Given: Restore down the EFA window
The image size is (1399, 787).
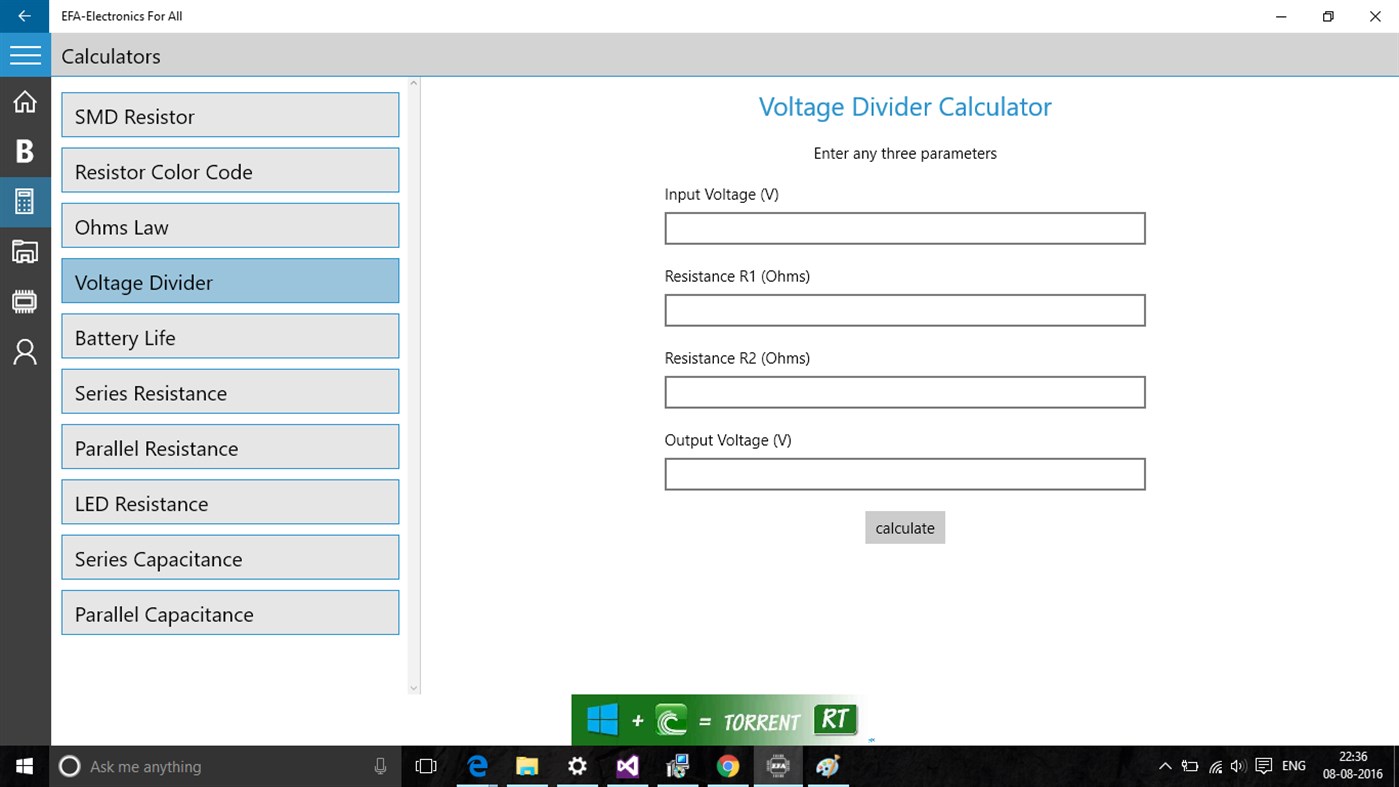Looking at the screenshot, I should (x=1328, y=16).
